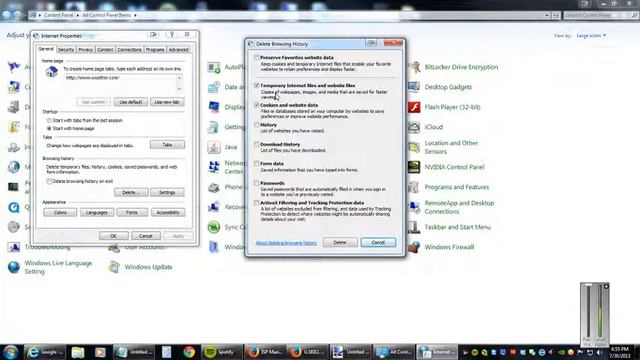
Task: Check the Form data checkbox
Action: click(257, 164)
